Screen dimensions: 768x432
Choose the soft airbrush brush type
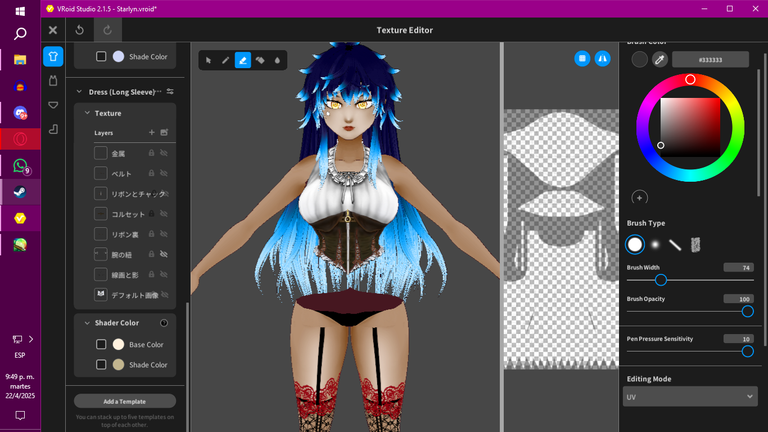pos(655,244)
